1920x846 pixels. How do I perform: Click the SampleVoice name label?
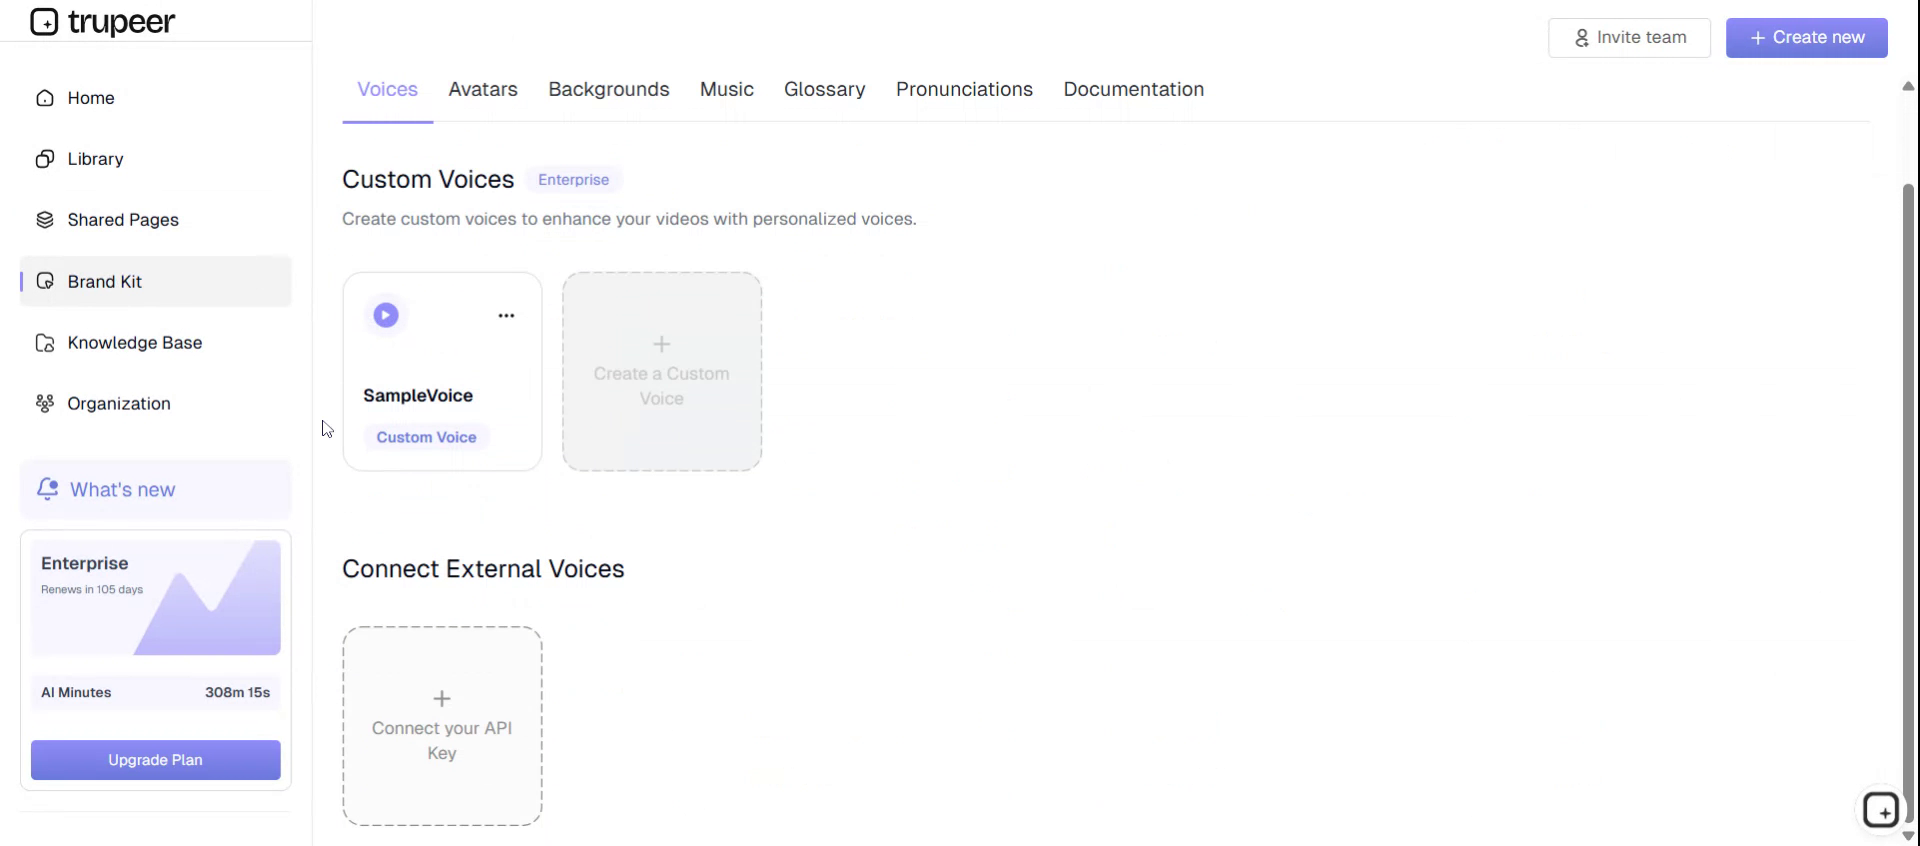pyautogui.click(x=418, y=396)
